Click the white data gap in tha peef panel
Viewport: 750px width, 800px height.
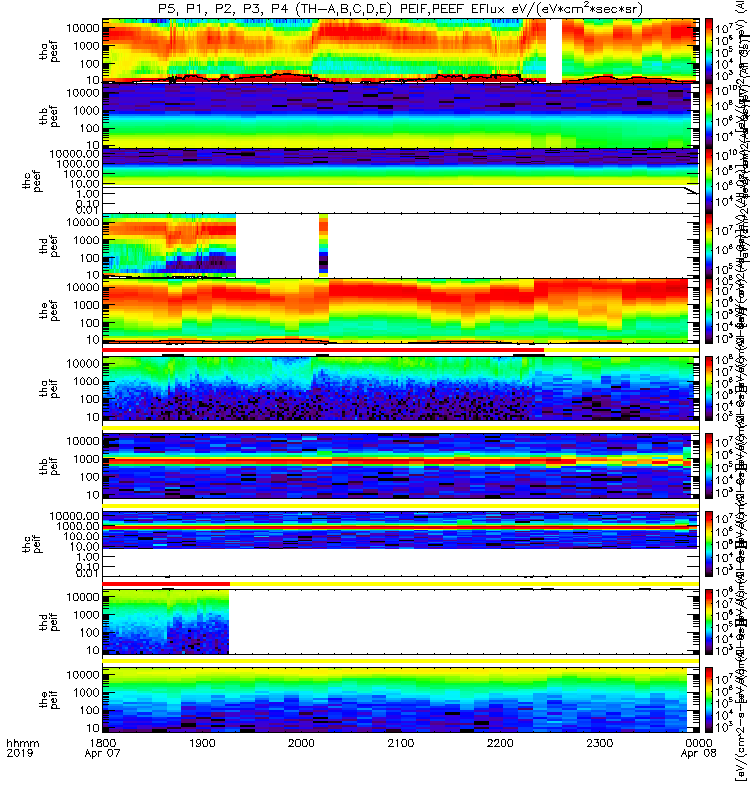(554, 50)
